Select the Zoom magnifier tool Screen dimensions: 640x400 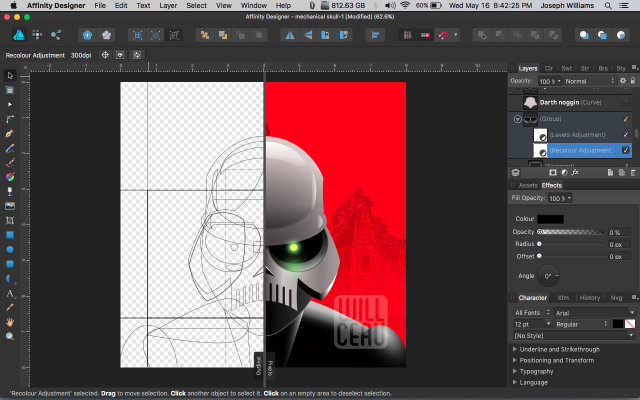[x=10, y=336]
